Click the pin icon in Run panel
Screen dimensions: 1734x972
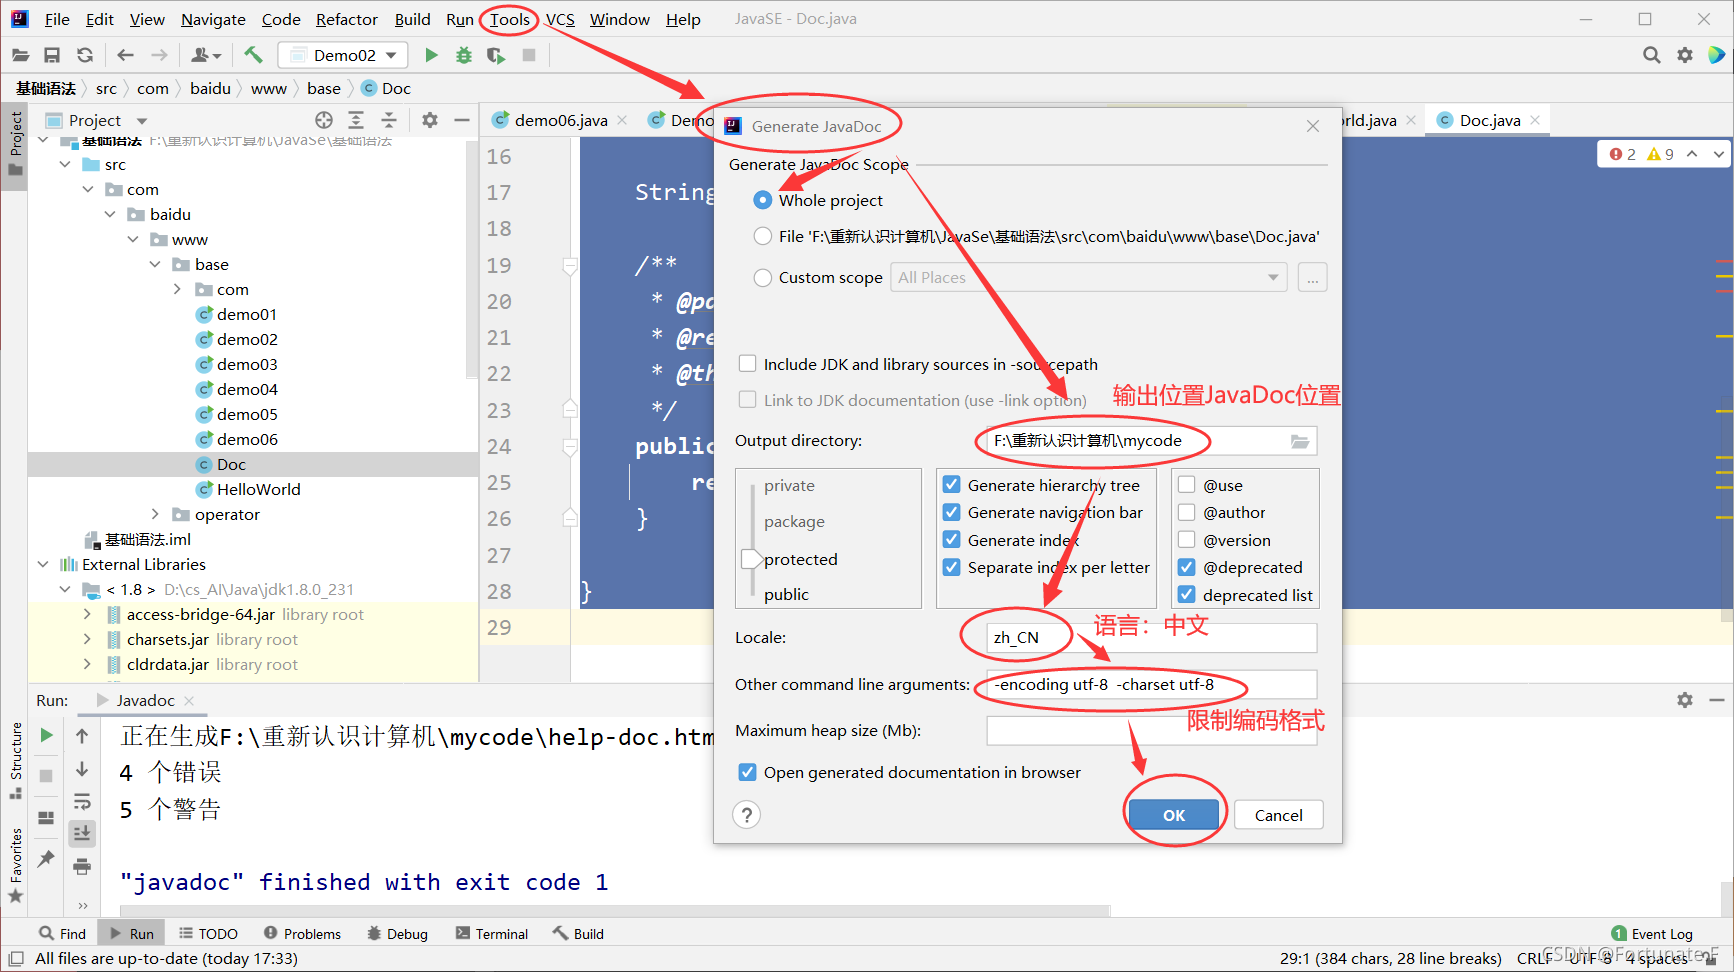(x=46, y=858)
